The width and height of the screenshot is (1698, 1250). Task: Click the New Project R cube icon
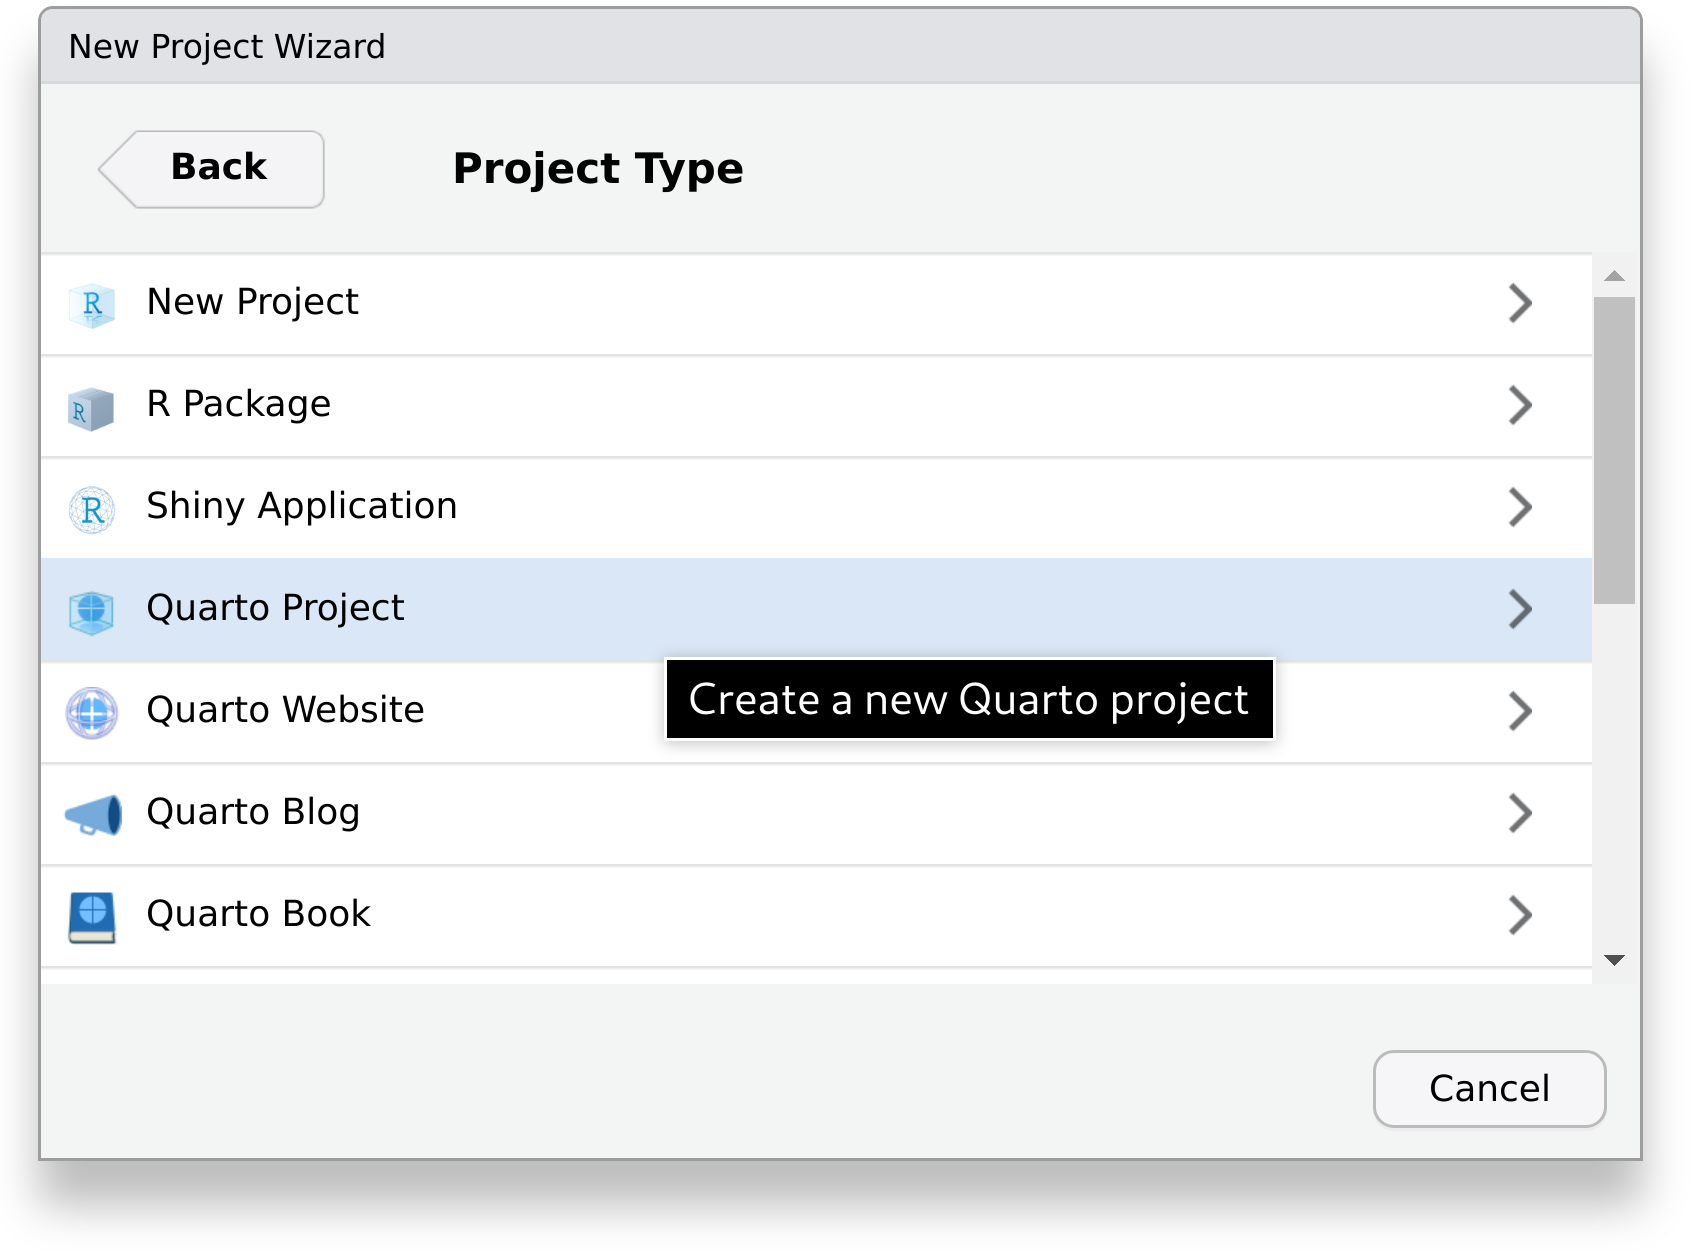92,304
